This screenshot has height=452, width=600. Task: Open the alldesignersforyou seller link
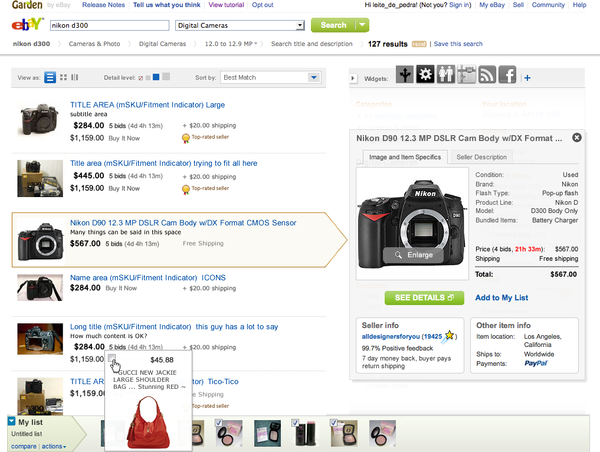391,336
